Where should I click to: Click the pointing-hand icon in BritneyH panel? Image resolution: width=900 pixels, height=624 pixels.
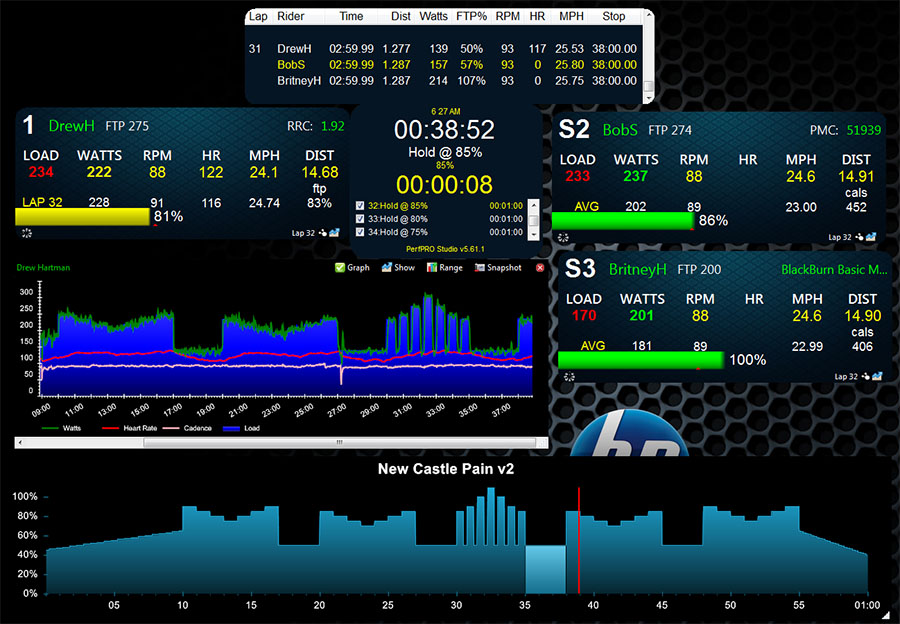click(x=866, y=377)
